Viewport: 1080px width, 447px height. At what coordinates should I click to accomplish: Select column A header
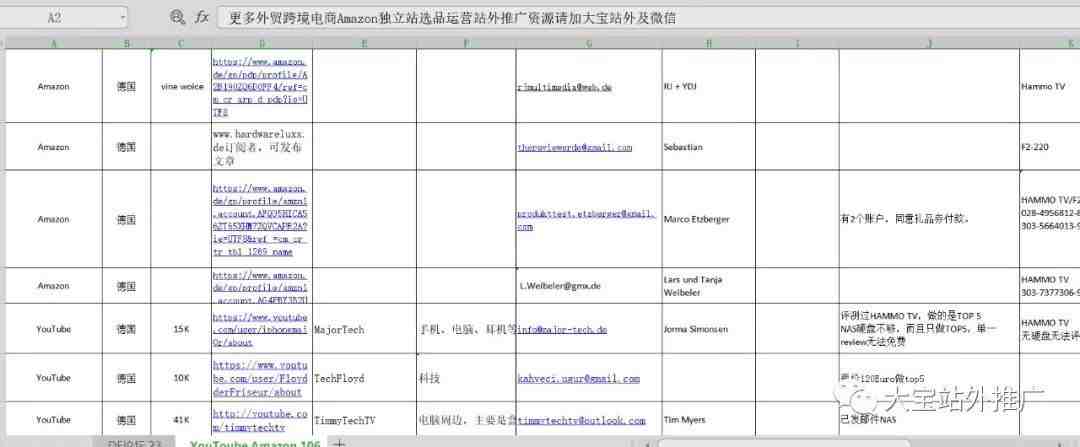[x=54, y=43]
